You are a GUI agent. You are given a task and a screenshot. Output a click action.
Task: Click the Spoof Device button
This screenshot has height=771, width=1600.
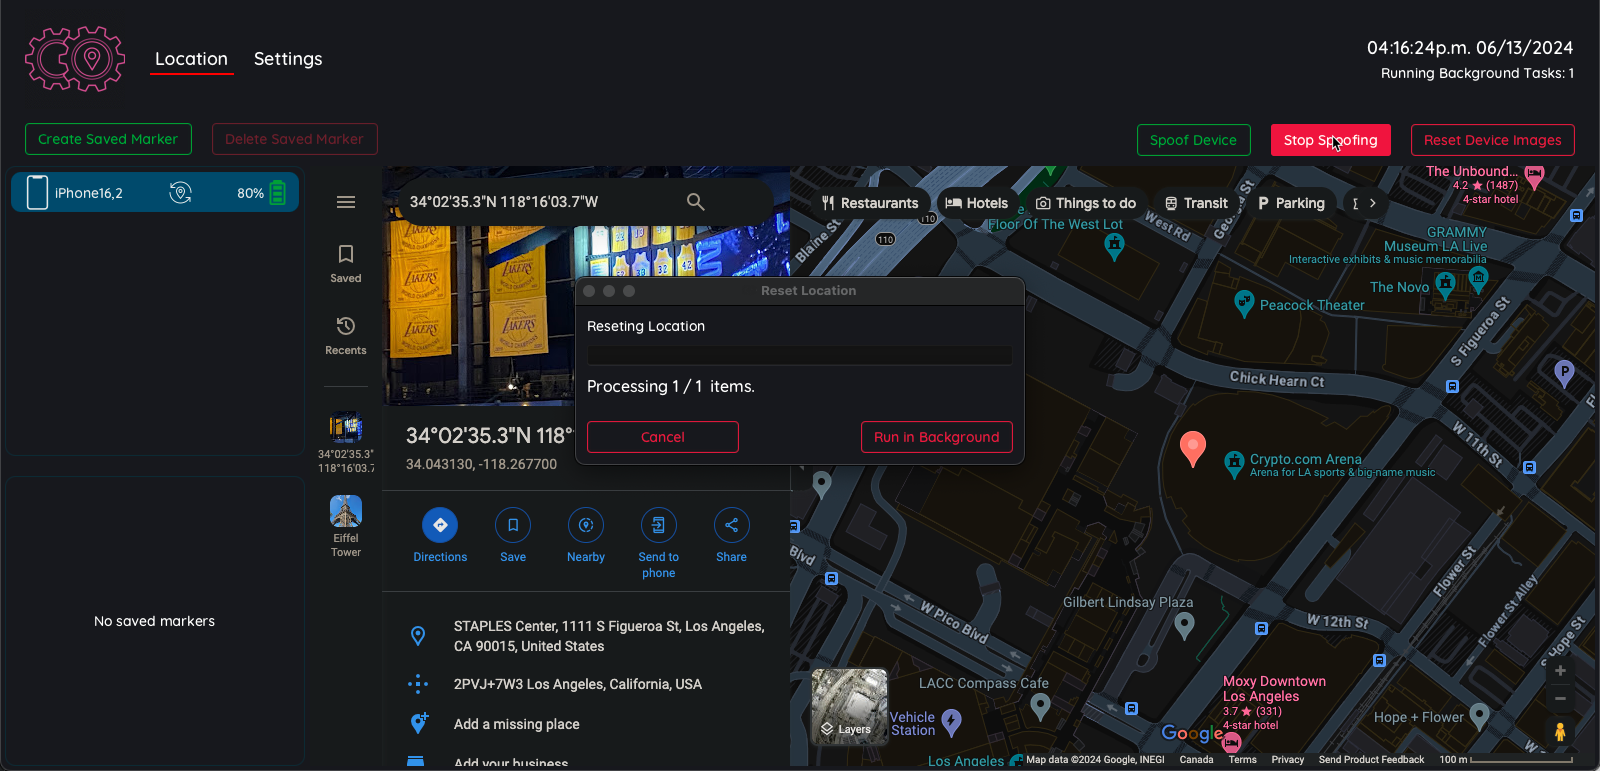[1193, 140]
